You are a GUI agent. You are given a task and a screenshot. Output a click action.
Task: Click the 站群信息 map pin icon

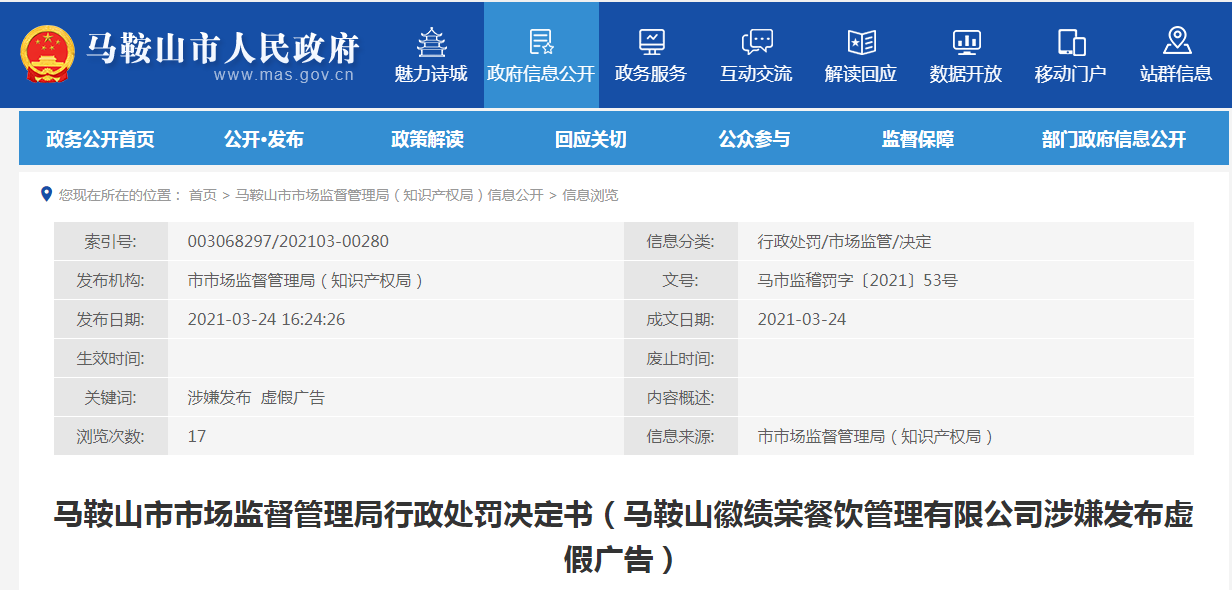1177,41
